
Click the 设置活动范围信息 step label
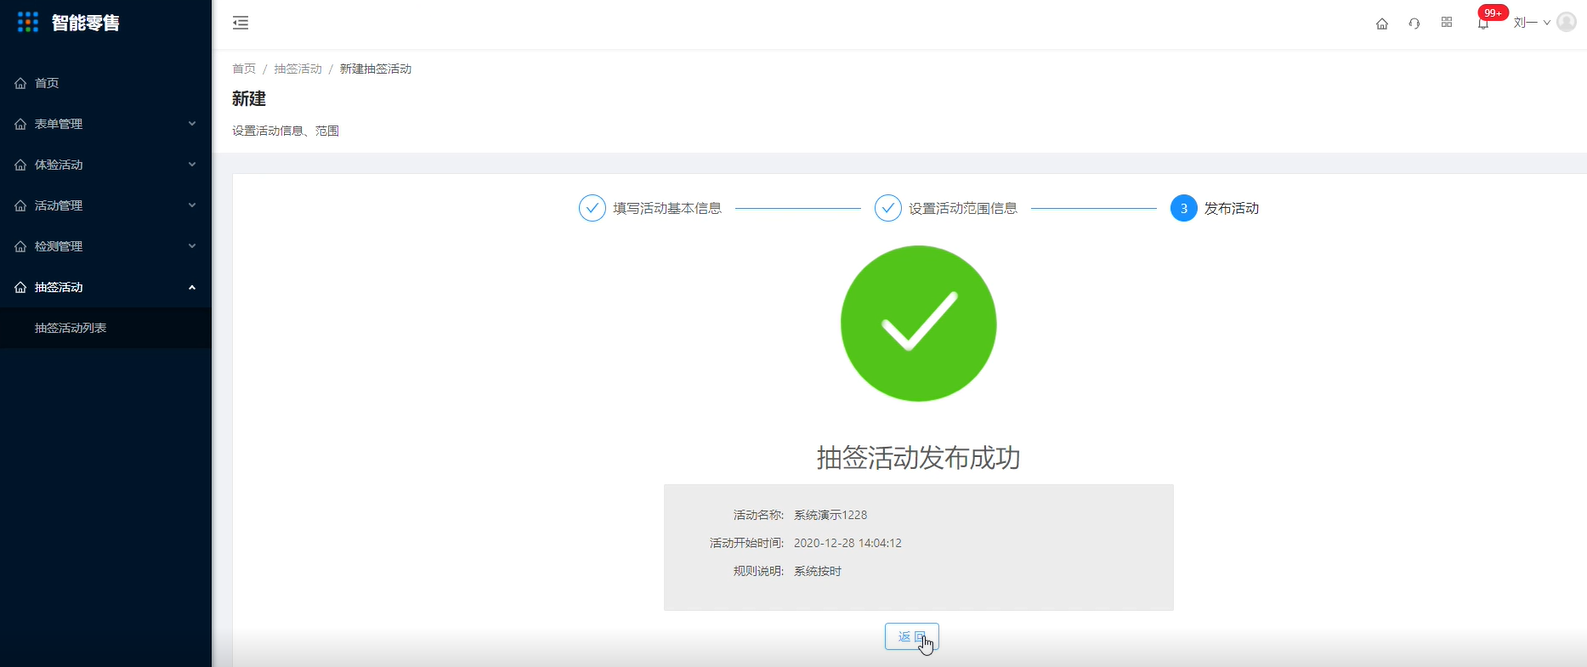click(x=963, y=208)
